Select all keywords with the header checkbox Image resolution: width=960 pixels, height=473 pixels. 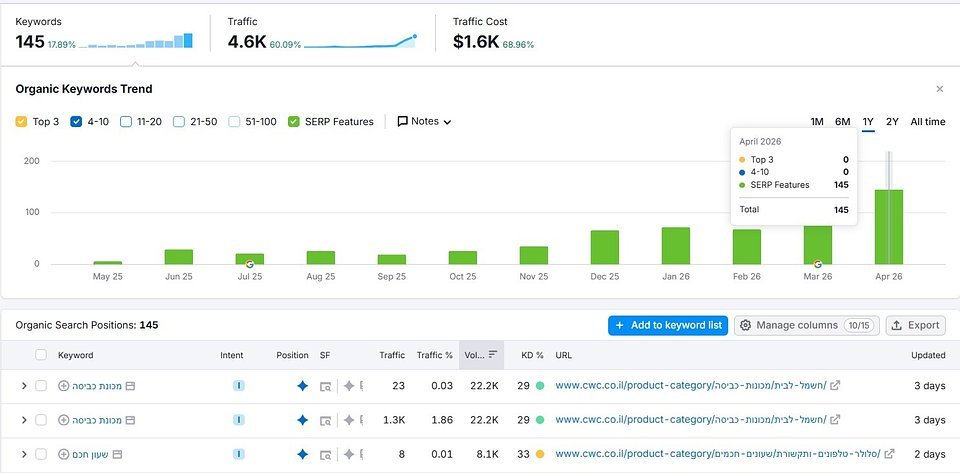[x=41, y=355]
